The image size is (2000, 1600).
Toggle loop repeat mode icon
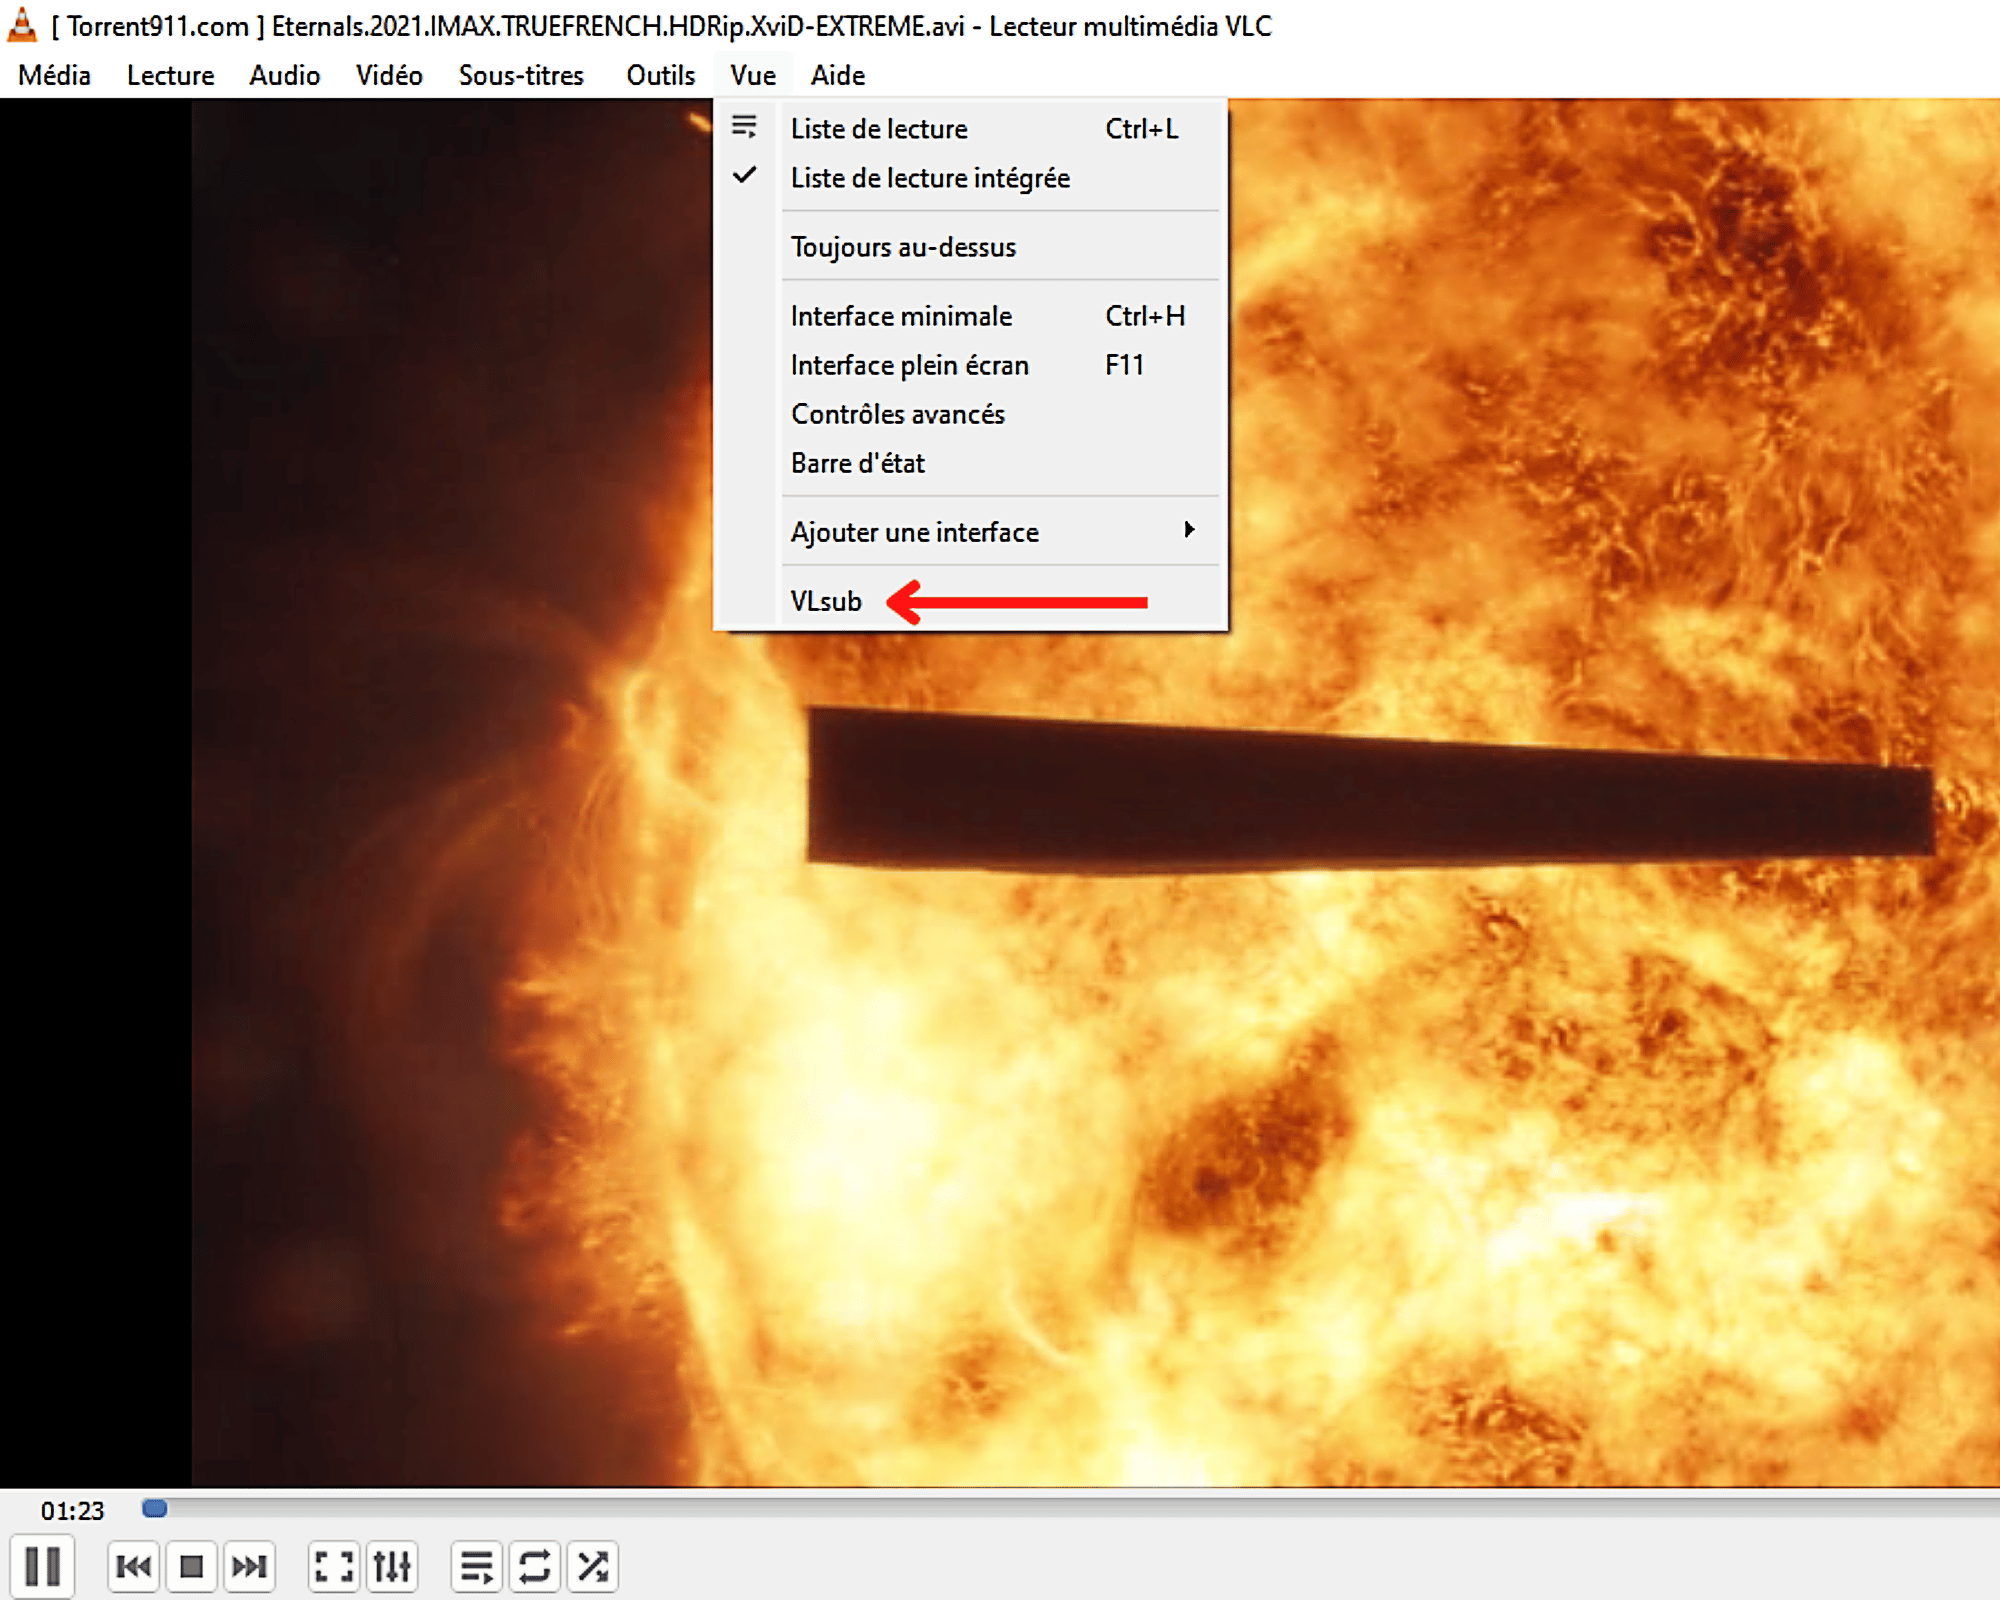534,1566
